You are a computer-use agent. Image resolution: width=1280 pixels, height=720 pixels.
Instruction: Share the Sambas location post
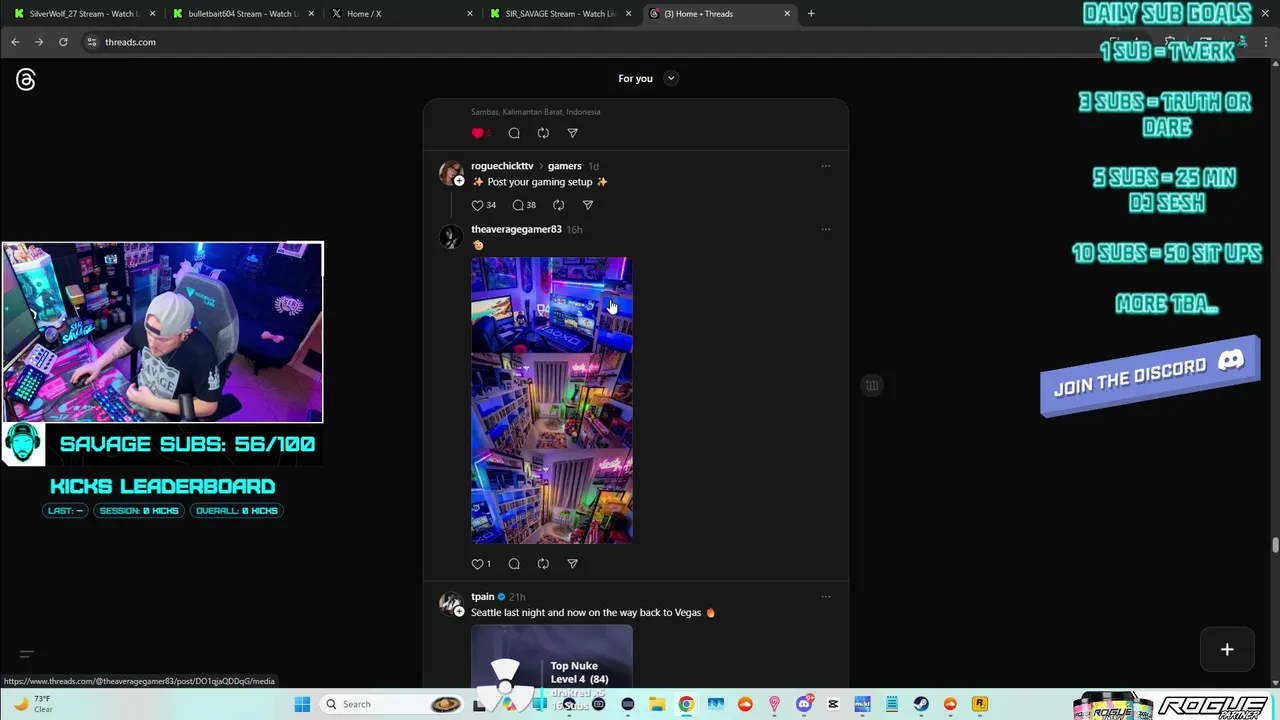click(572, 133)
